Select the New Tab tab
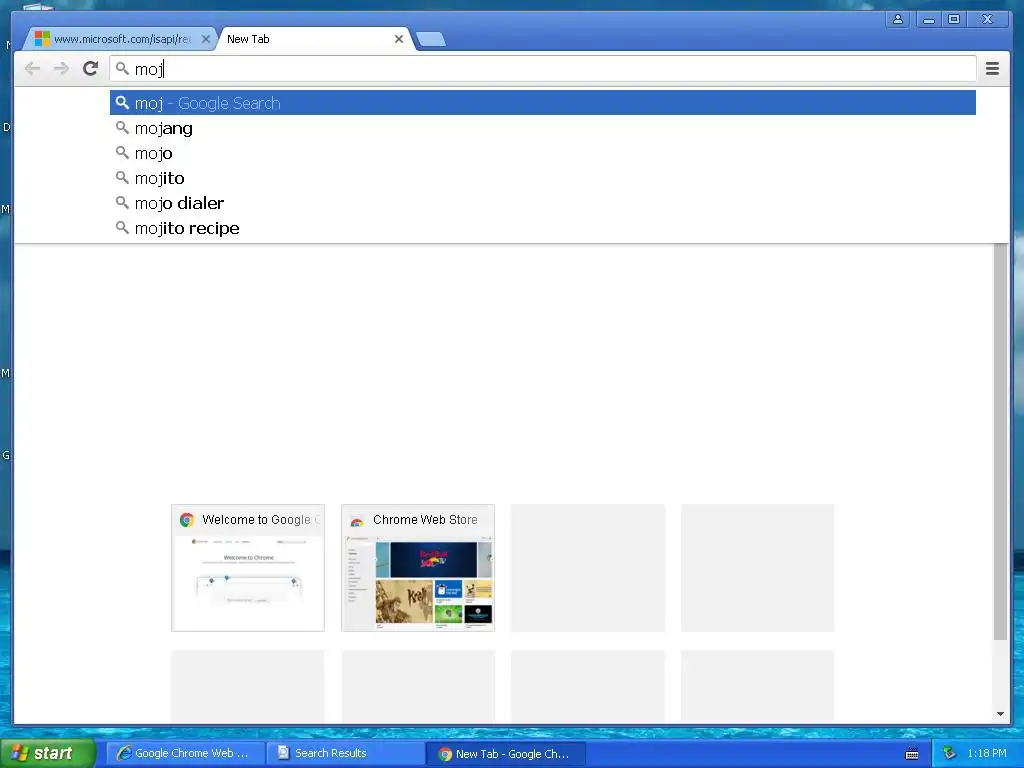This screenshot has height=768, width=1024. pos(315,39)
